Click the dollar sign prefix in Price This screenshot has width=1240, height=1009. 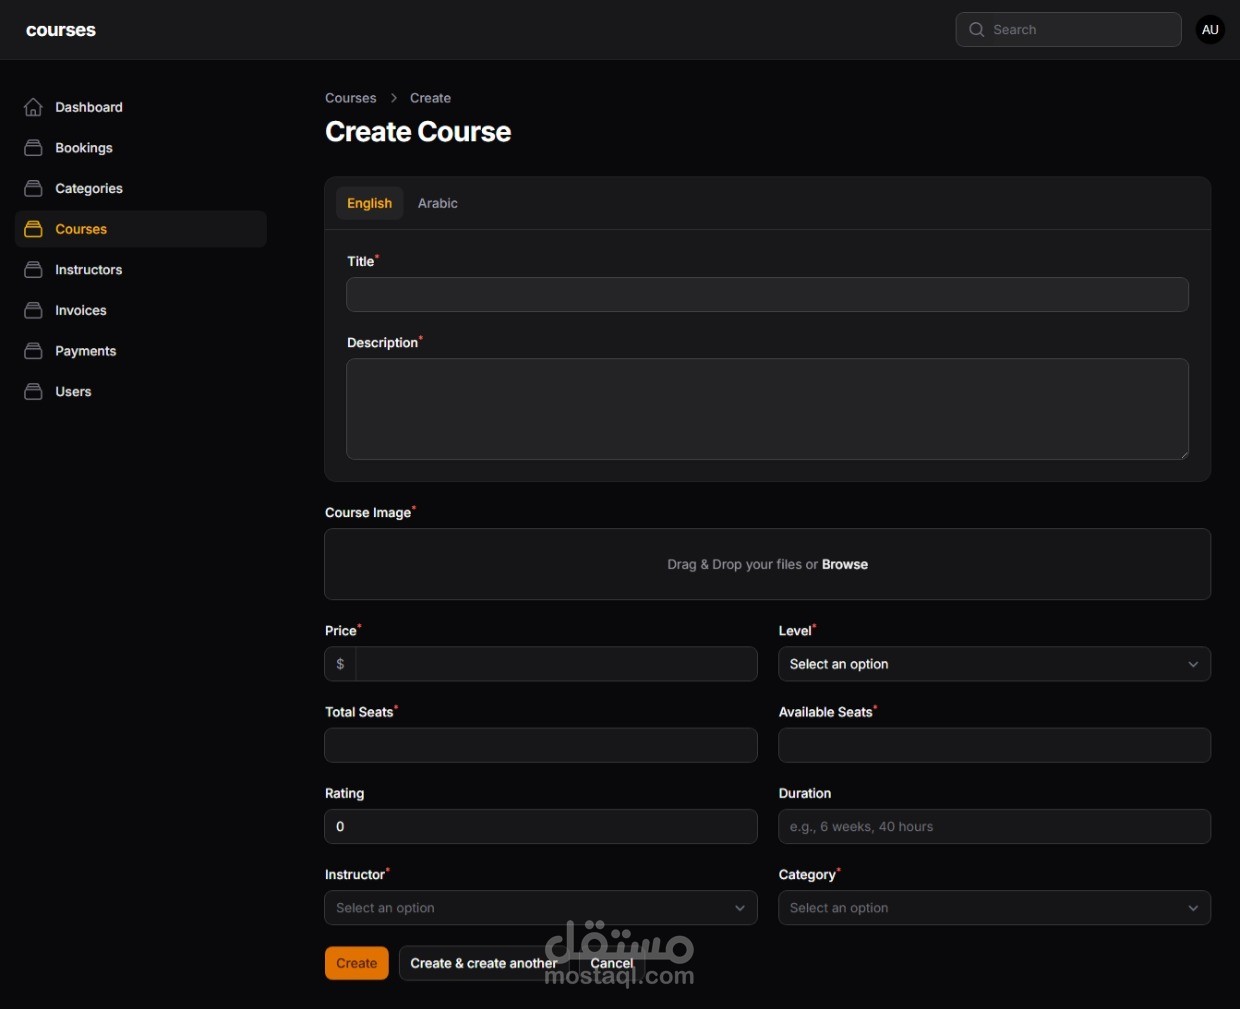[340, 664]
